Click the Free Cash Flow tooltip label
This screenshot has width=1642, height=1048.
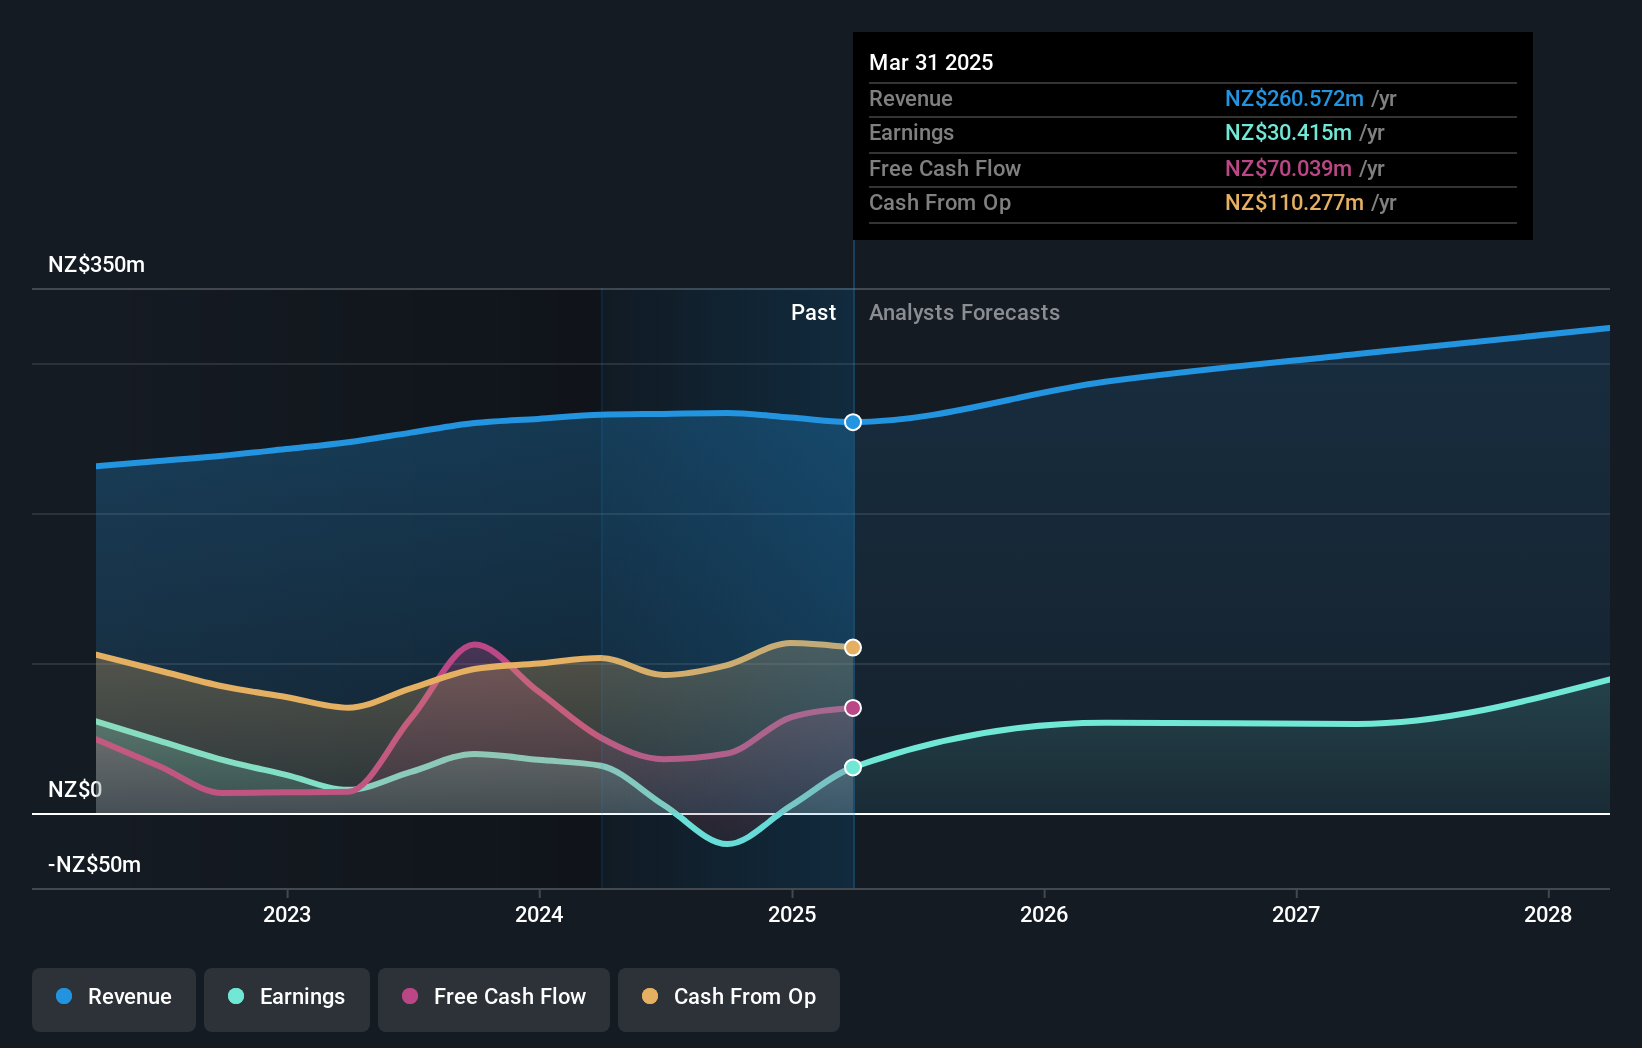click(x=945, y=169)
